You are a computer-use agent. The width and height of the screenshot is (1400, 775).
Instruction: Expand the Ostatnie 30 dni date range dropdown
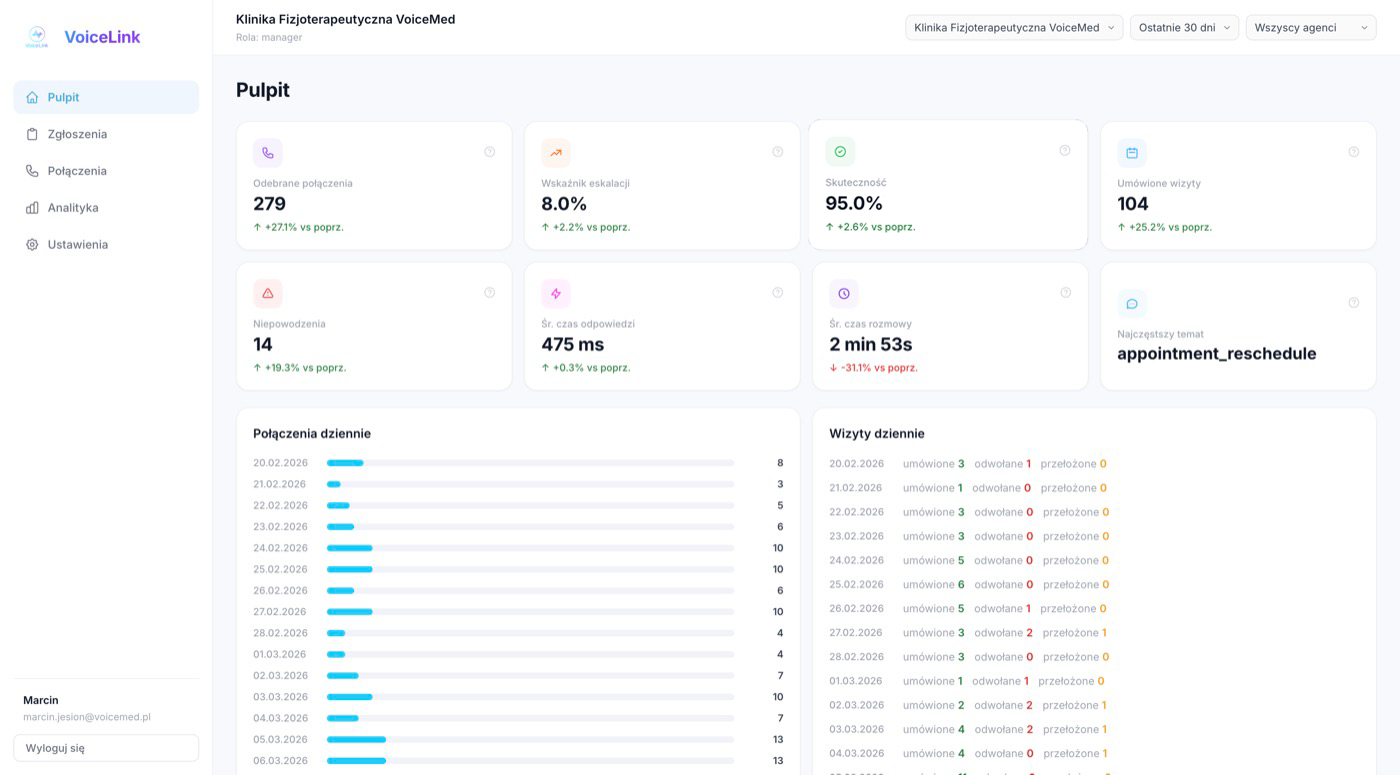click(1184, 28)
